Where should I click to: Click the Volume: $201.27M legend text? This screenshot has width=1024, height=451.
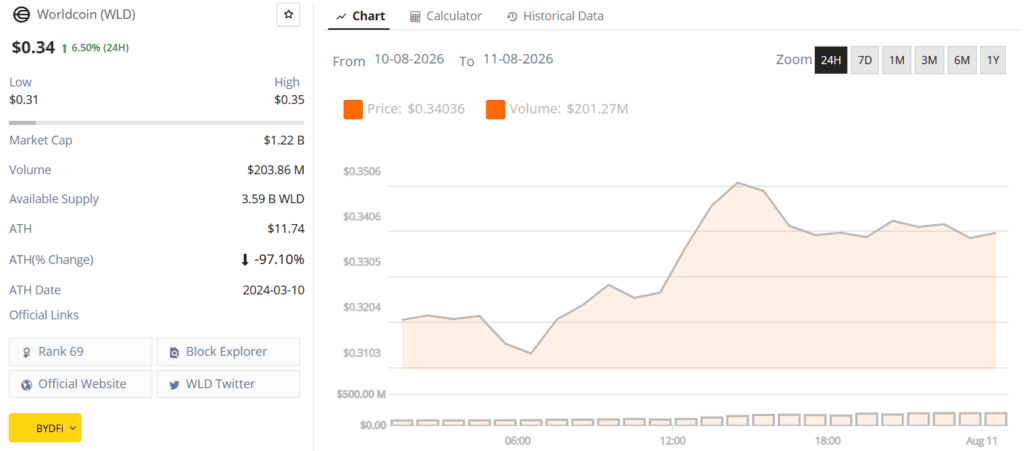click(x=569, y=109)
